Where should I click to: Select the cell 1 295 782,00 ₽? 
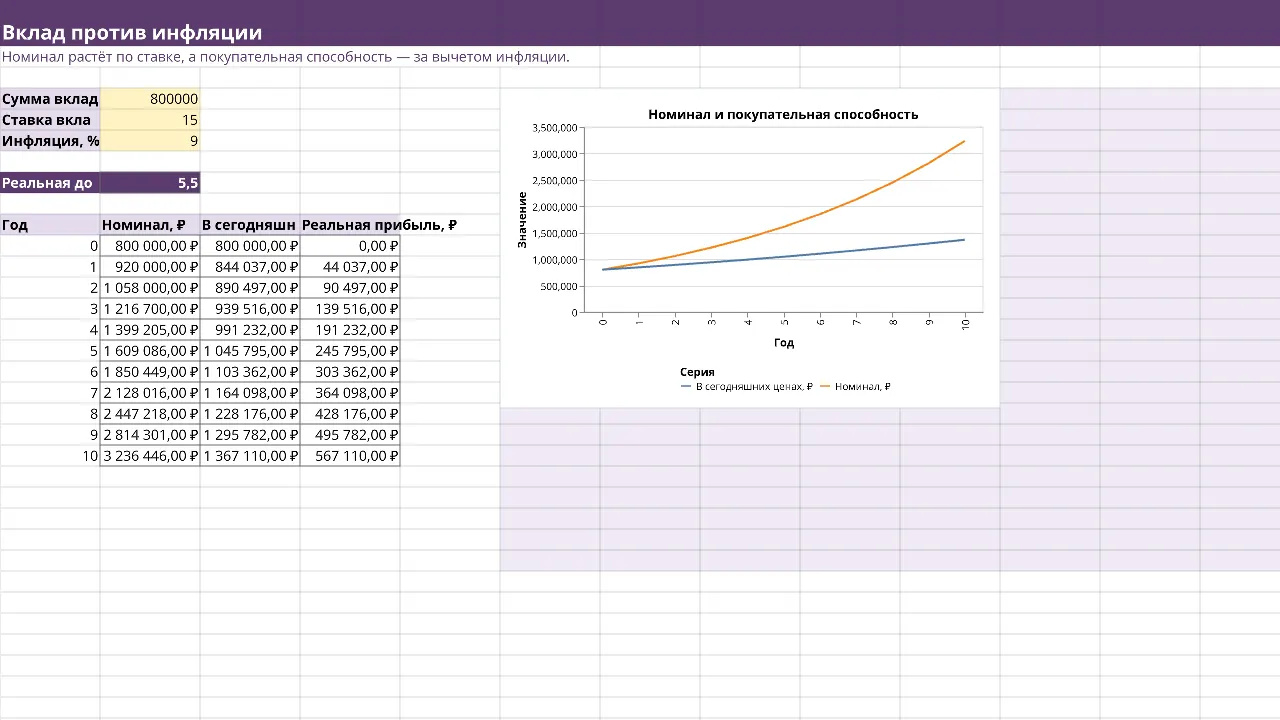pos(250,435)
